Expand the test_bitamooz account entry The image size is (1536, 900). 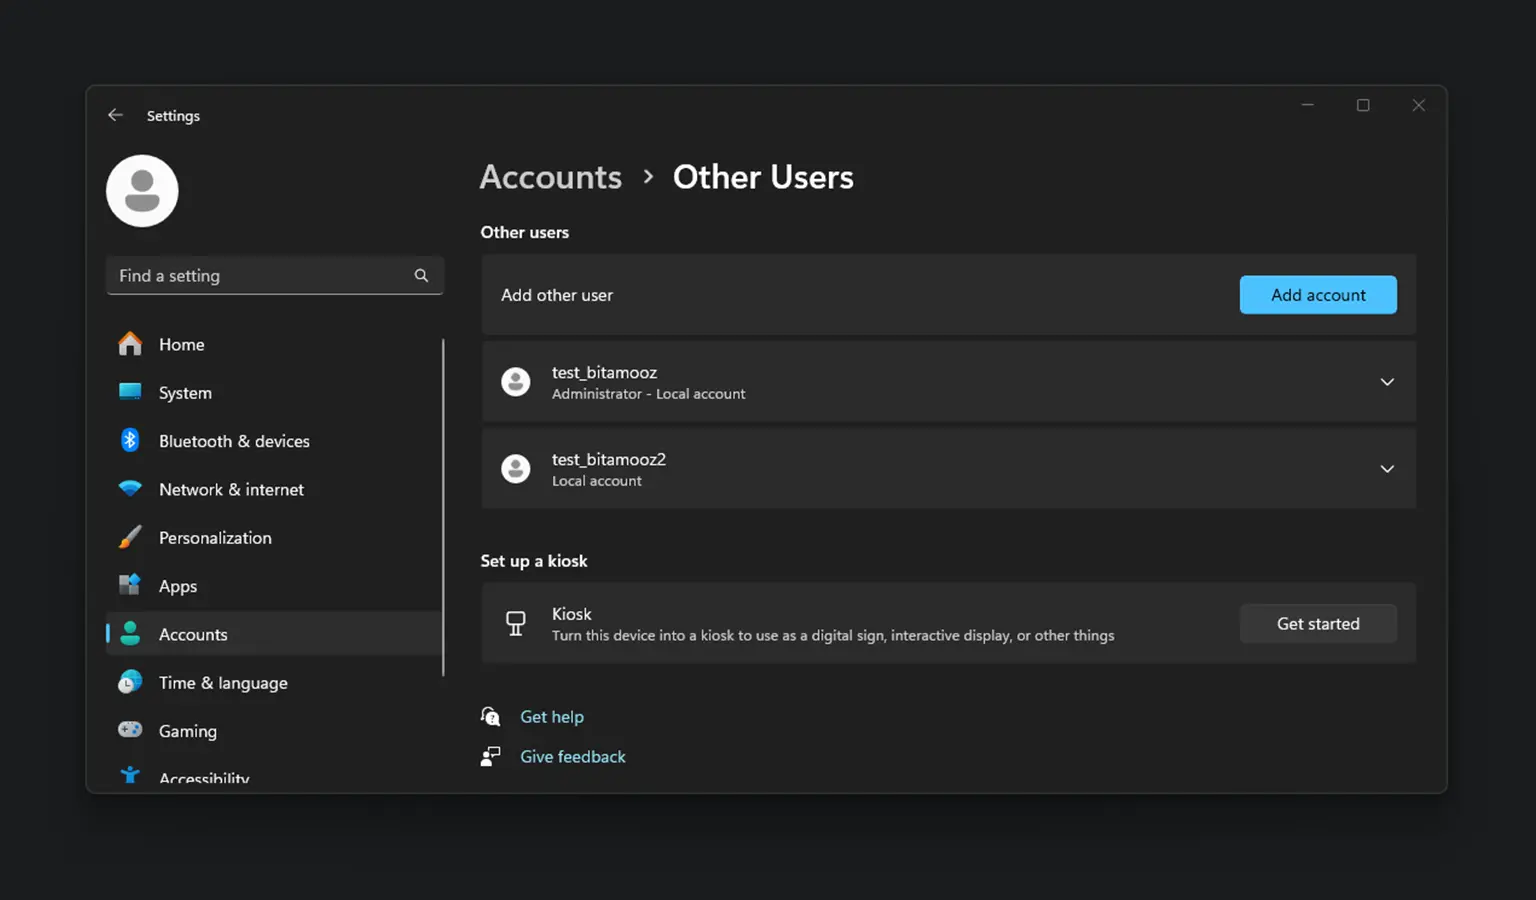(1386, 382)
